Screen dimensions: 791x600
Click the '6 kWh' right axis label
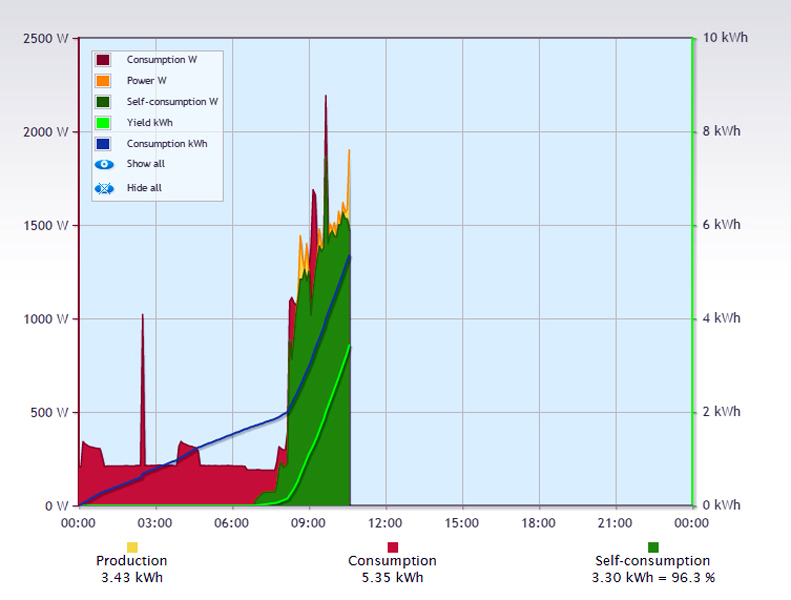(721, 225)
